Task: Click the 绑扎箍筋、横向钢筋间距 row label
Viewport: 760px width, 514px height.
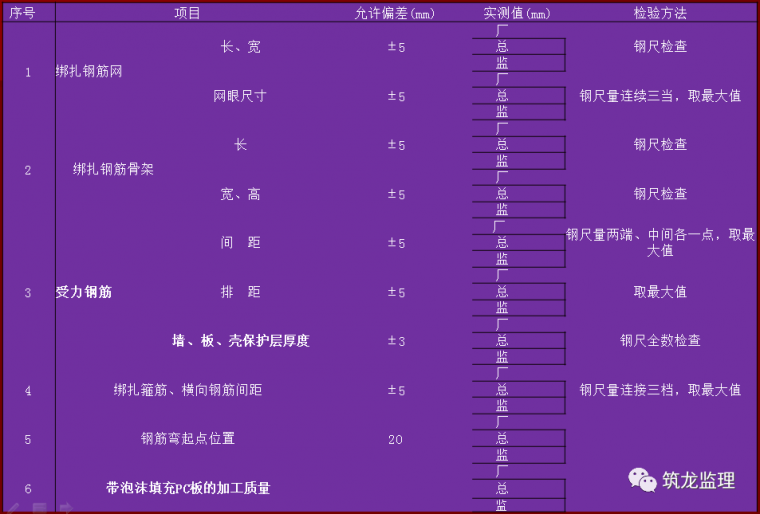Action: pyautogui.click(x=187, y=390)
